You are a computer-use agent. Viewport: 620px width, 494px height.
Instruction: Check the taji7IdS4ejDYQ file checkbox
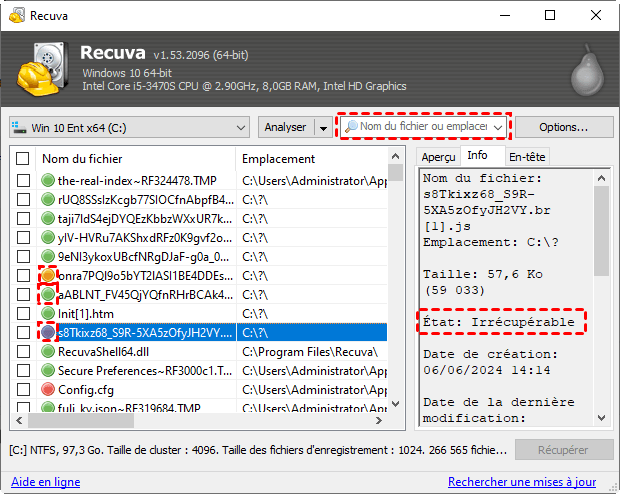tap(23, 218)
